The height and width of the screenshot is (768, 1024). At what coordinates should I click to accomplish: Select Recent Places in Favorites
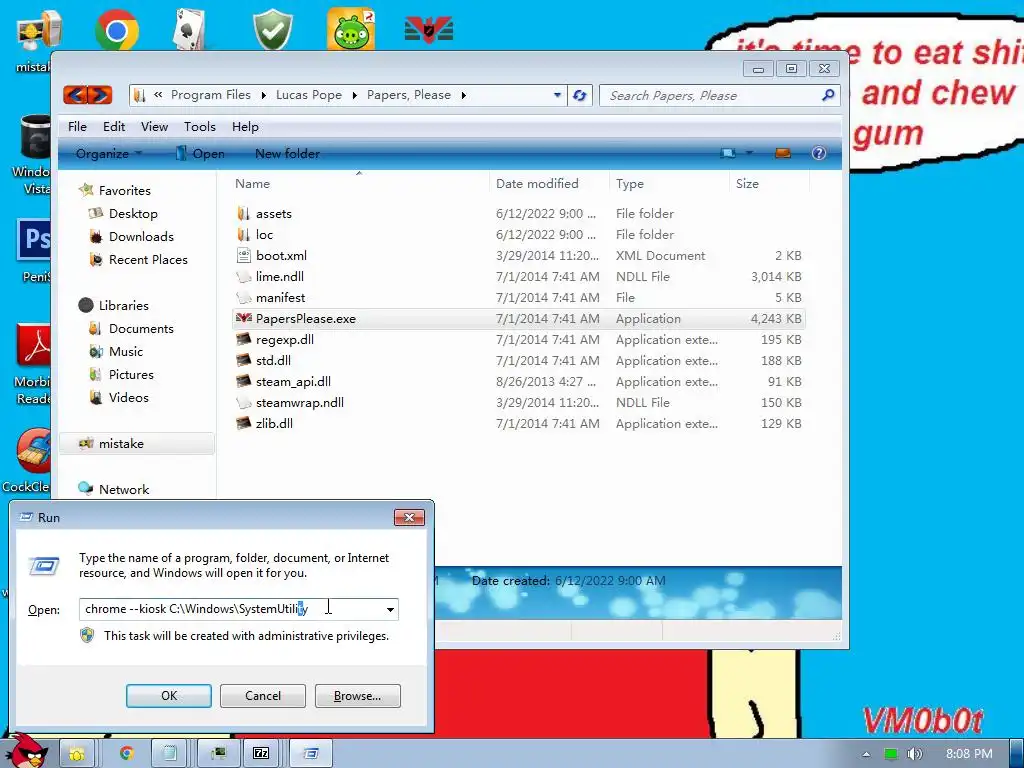point(148,259)
